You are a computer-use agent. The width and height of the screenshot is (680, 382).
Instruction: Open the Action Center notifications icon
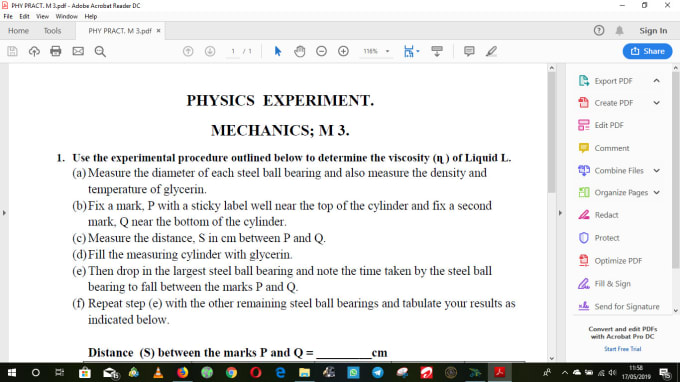[x=665, y=372]
